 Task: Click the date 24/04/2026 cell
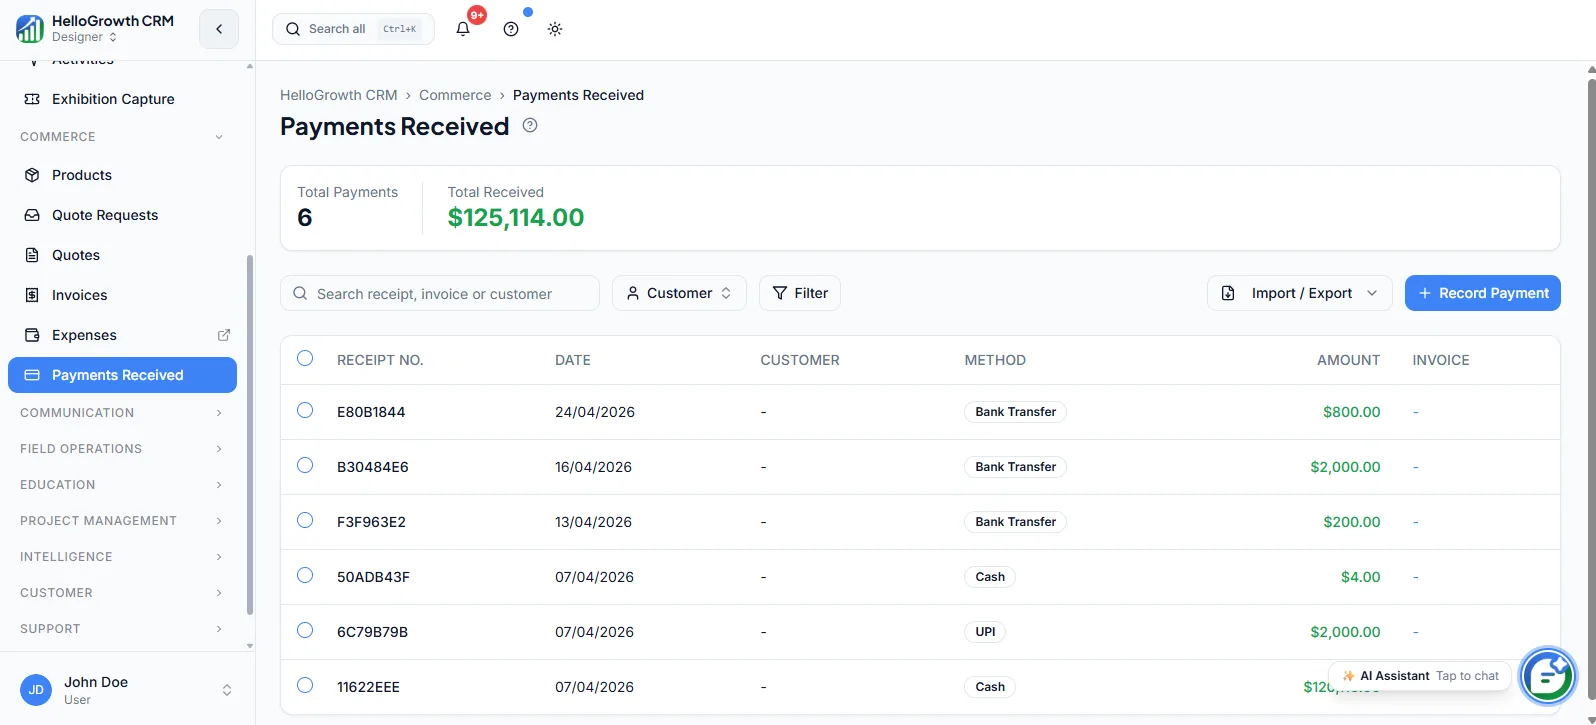[595, 412]
